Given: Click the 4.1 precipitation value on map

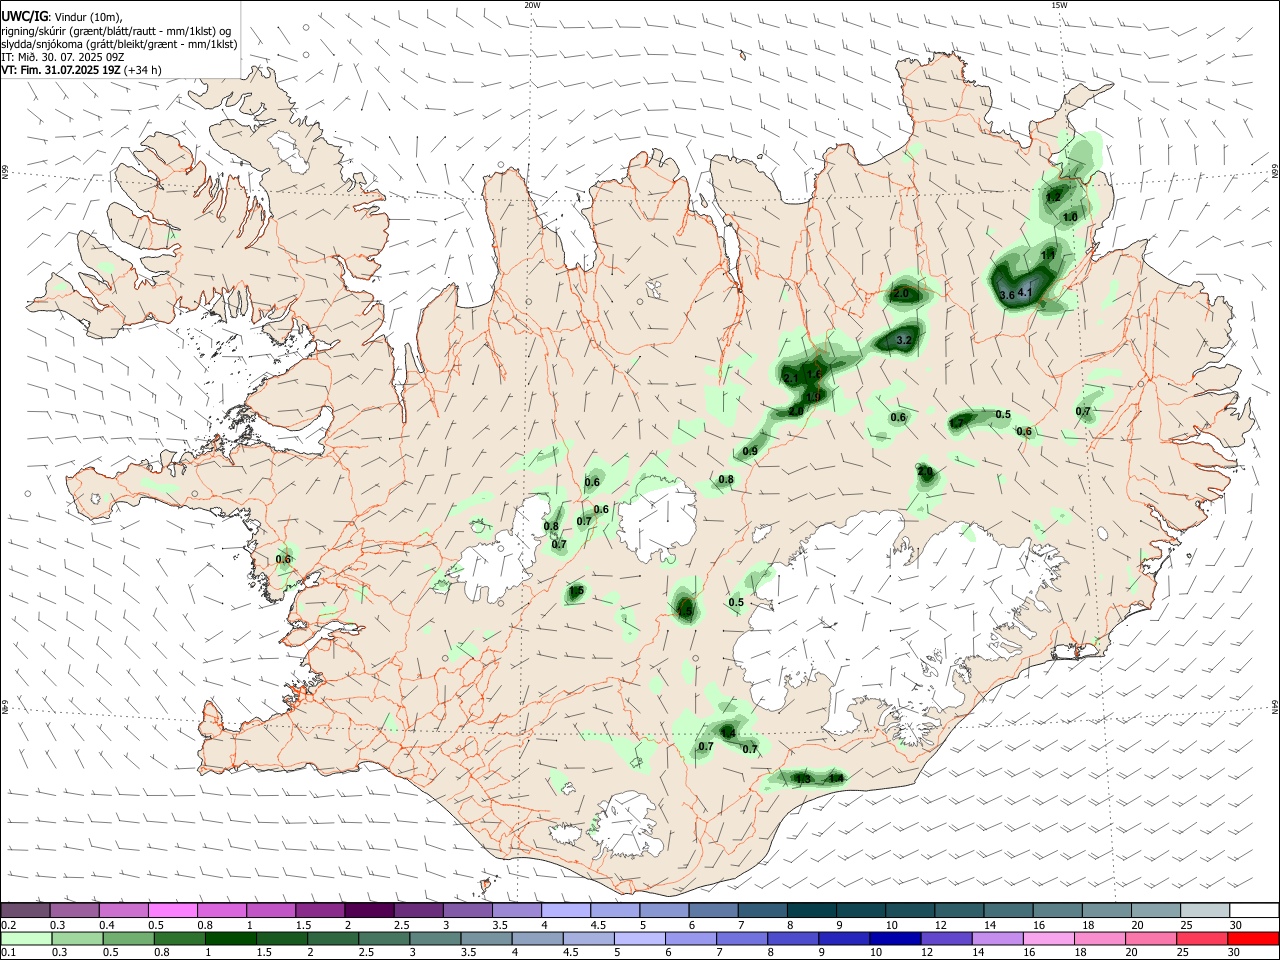Looking at the screenshot, I should pos(1024,292).
